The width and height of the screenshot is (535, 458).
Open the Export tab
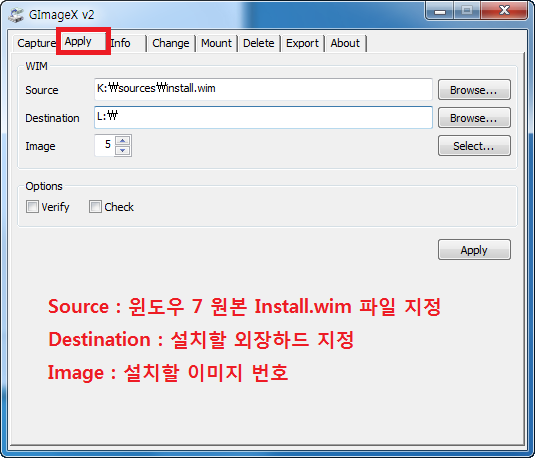coord(302,43)
